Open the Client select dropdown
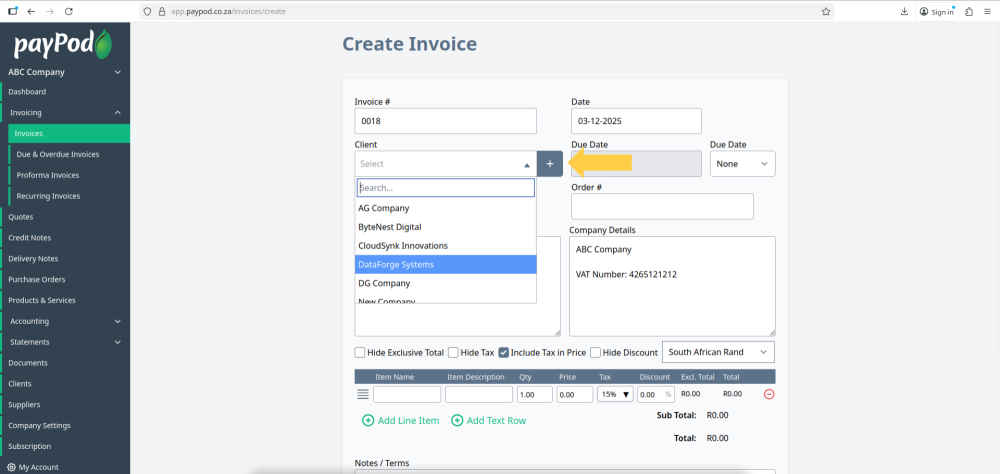1000x474 pixels. point(446,164)
